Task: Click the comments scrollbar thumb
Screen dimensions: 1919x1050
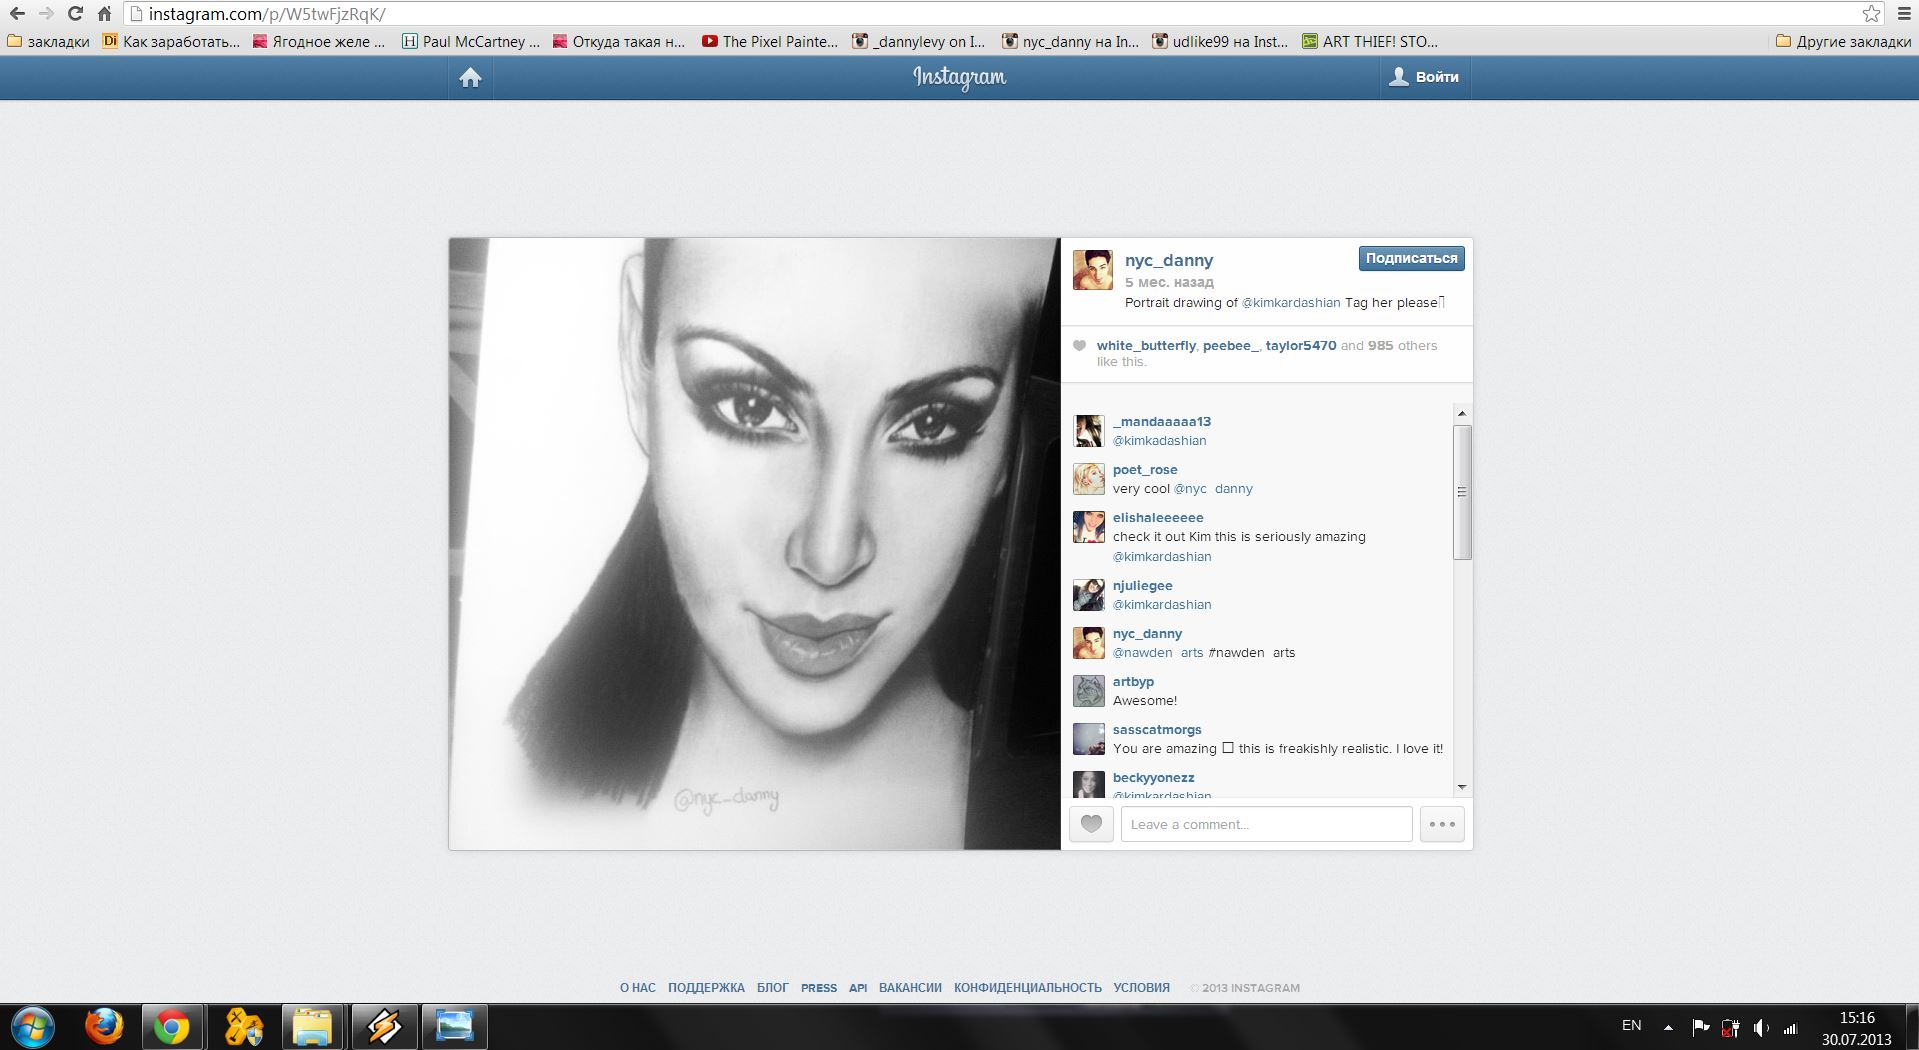Action: click(x=1462, y=492)
